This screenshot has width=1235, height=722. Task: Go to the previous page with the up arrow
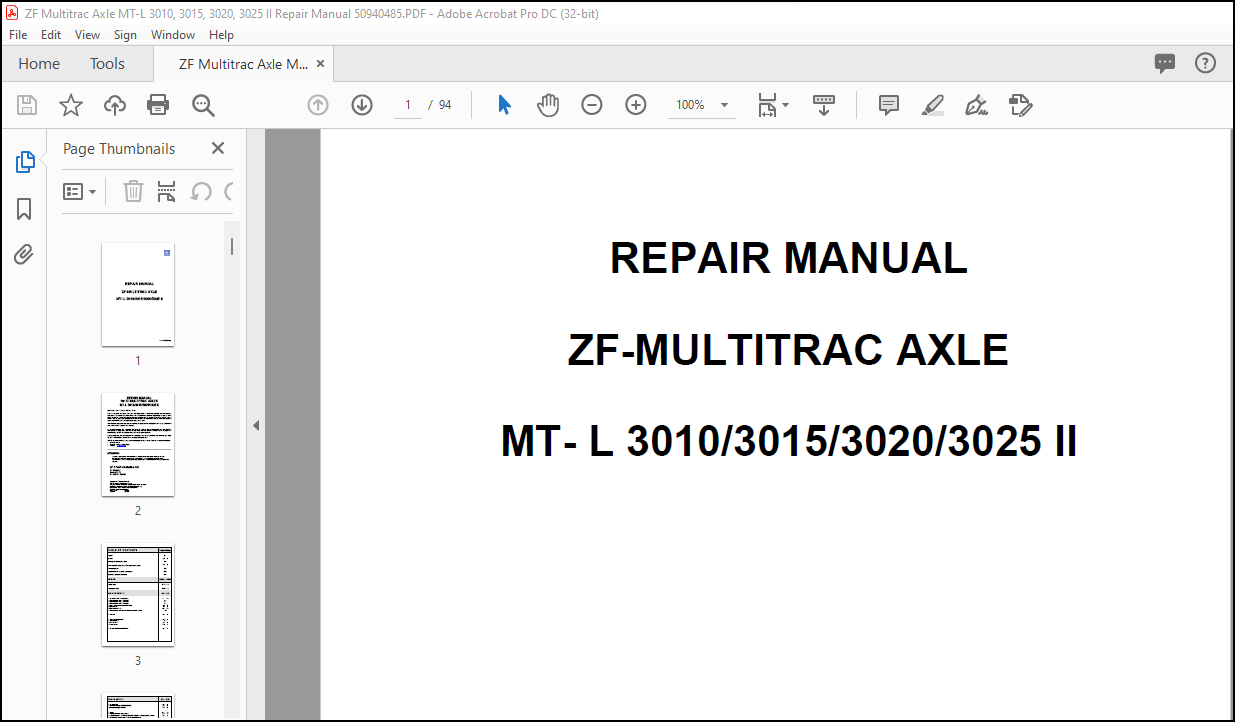(318, 105)
